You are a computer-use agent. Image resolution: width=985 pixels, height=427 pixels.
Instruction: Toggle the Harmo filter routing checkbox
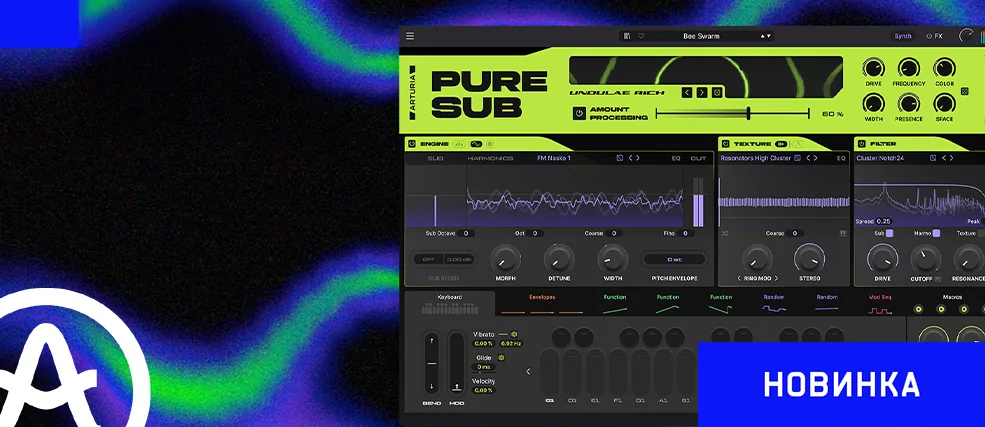tap(936, 233)
